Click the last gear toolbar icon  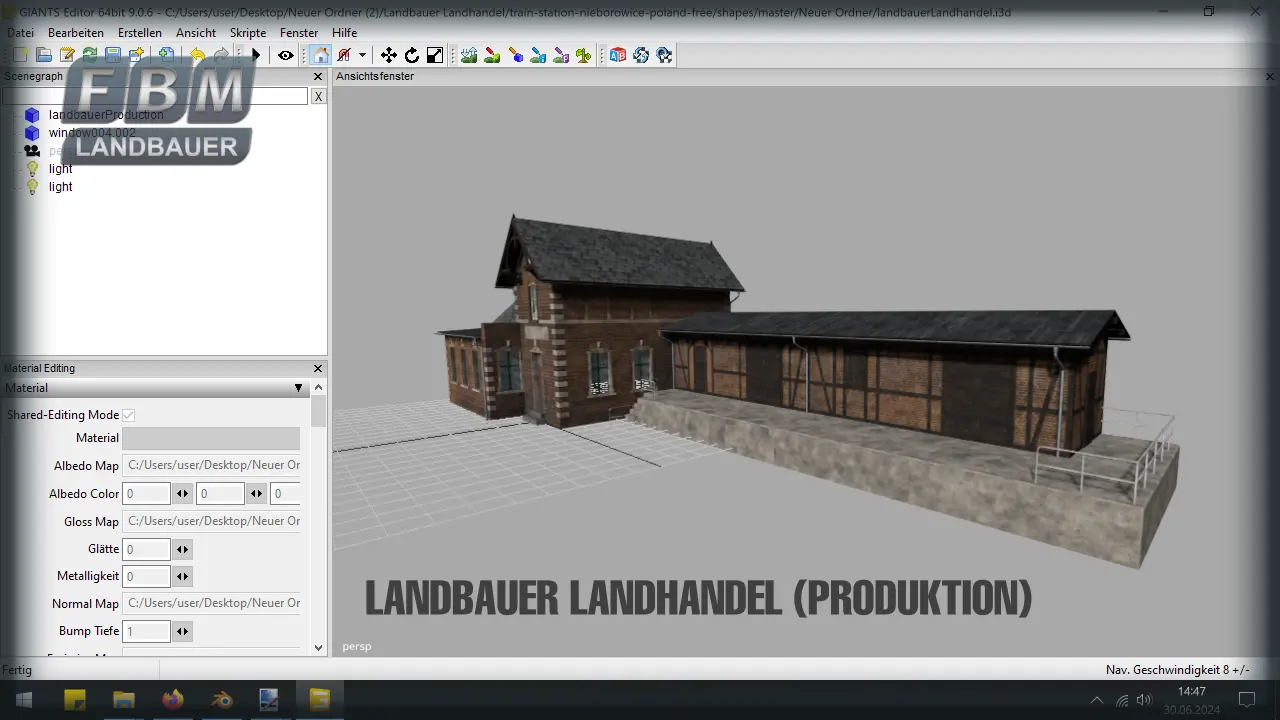click(x=664, y=55)
